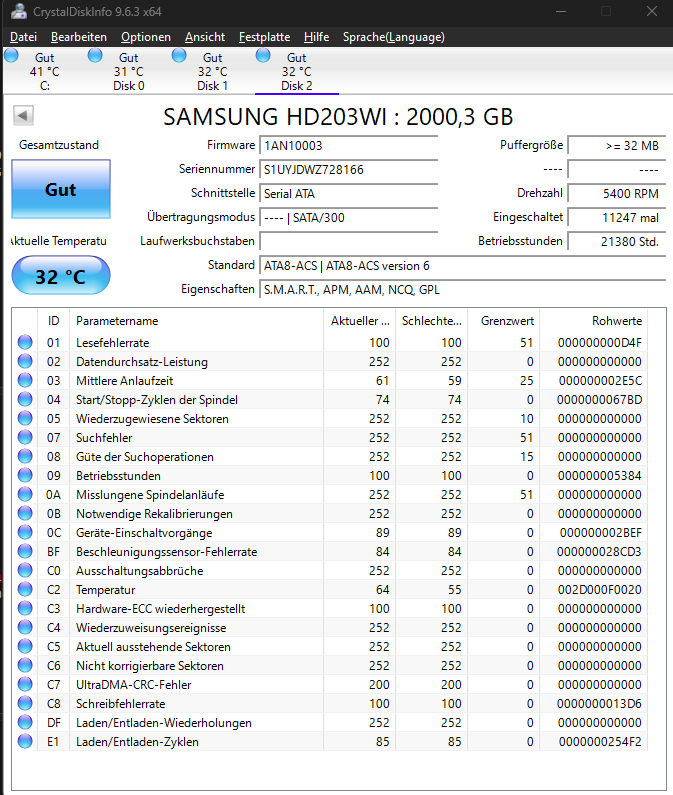Open the Hilfe menu
Image resolution: width=673 pixels, height=795 pixels.
[316, 37]
